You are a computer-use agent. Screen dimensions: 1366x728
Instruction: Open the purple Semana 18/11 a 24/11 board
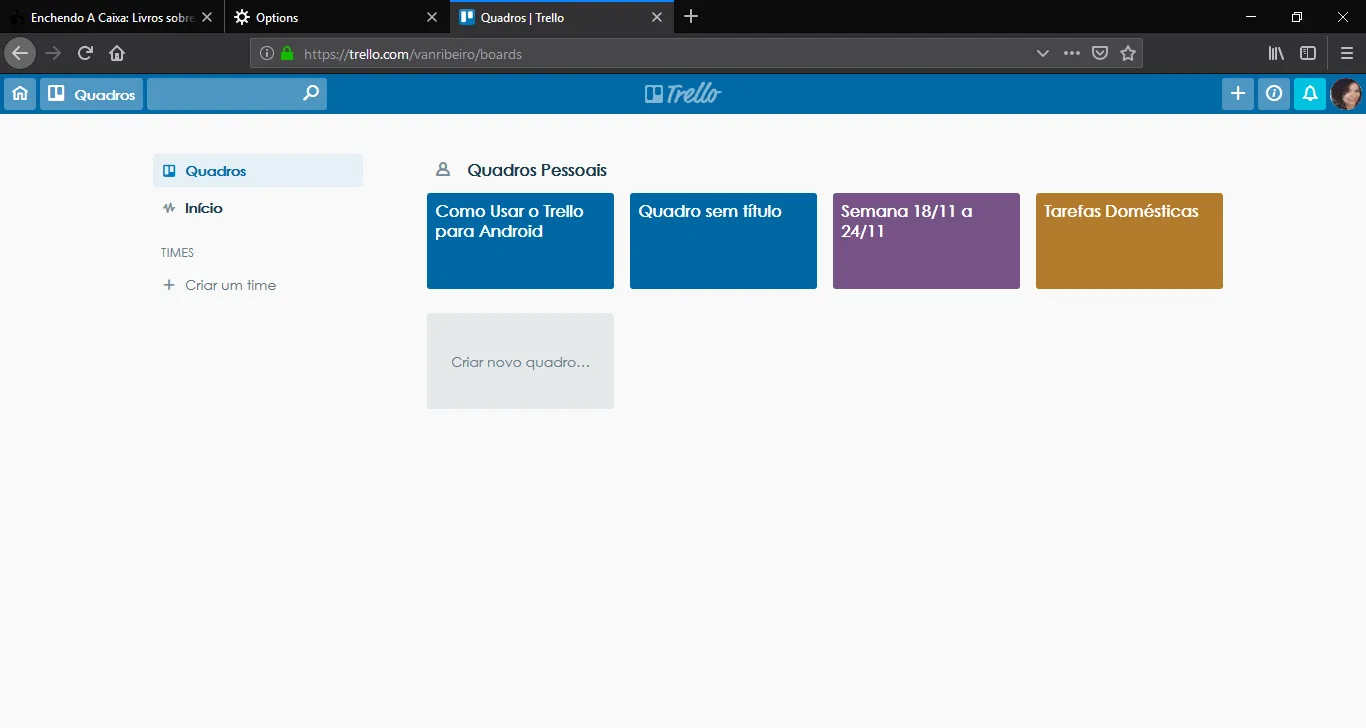coord(926,241)
